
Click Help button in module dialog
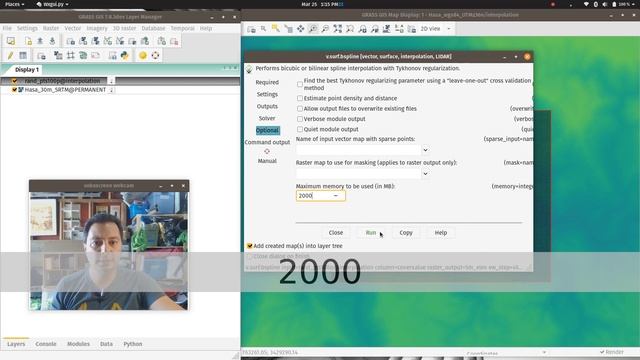441,232
